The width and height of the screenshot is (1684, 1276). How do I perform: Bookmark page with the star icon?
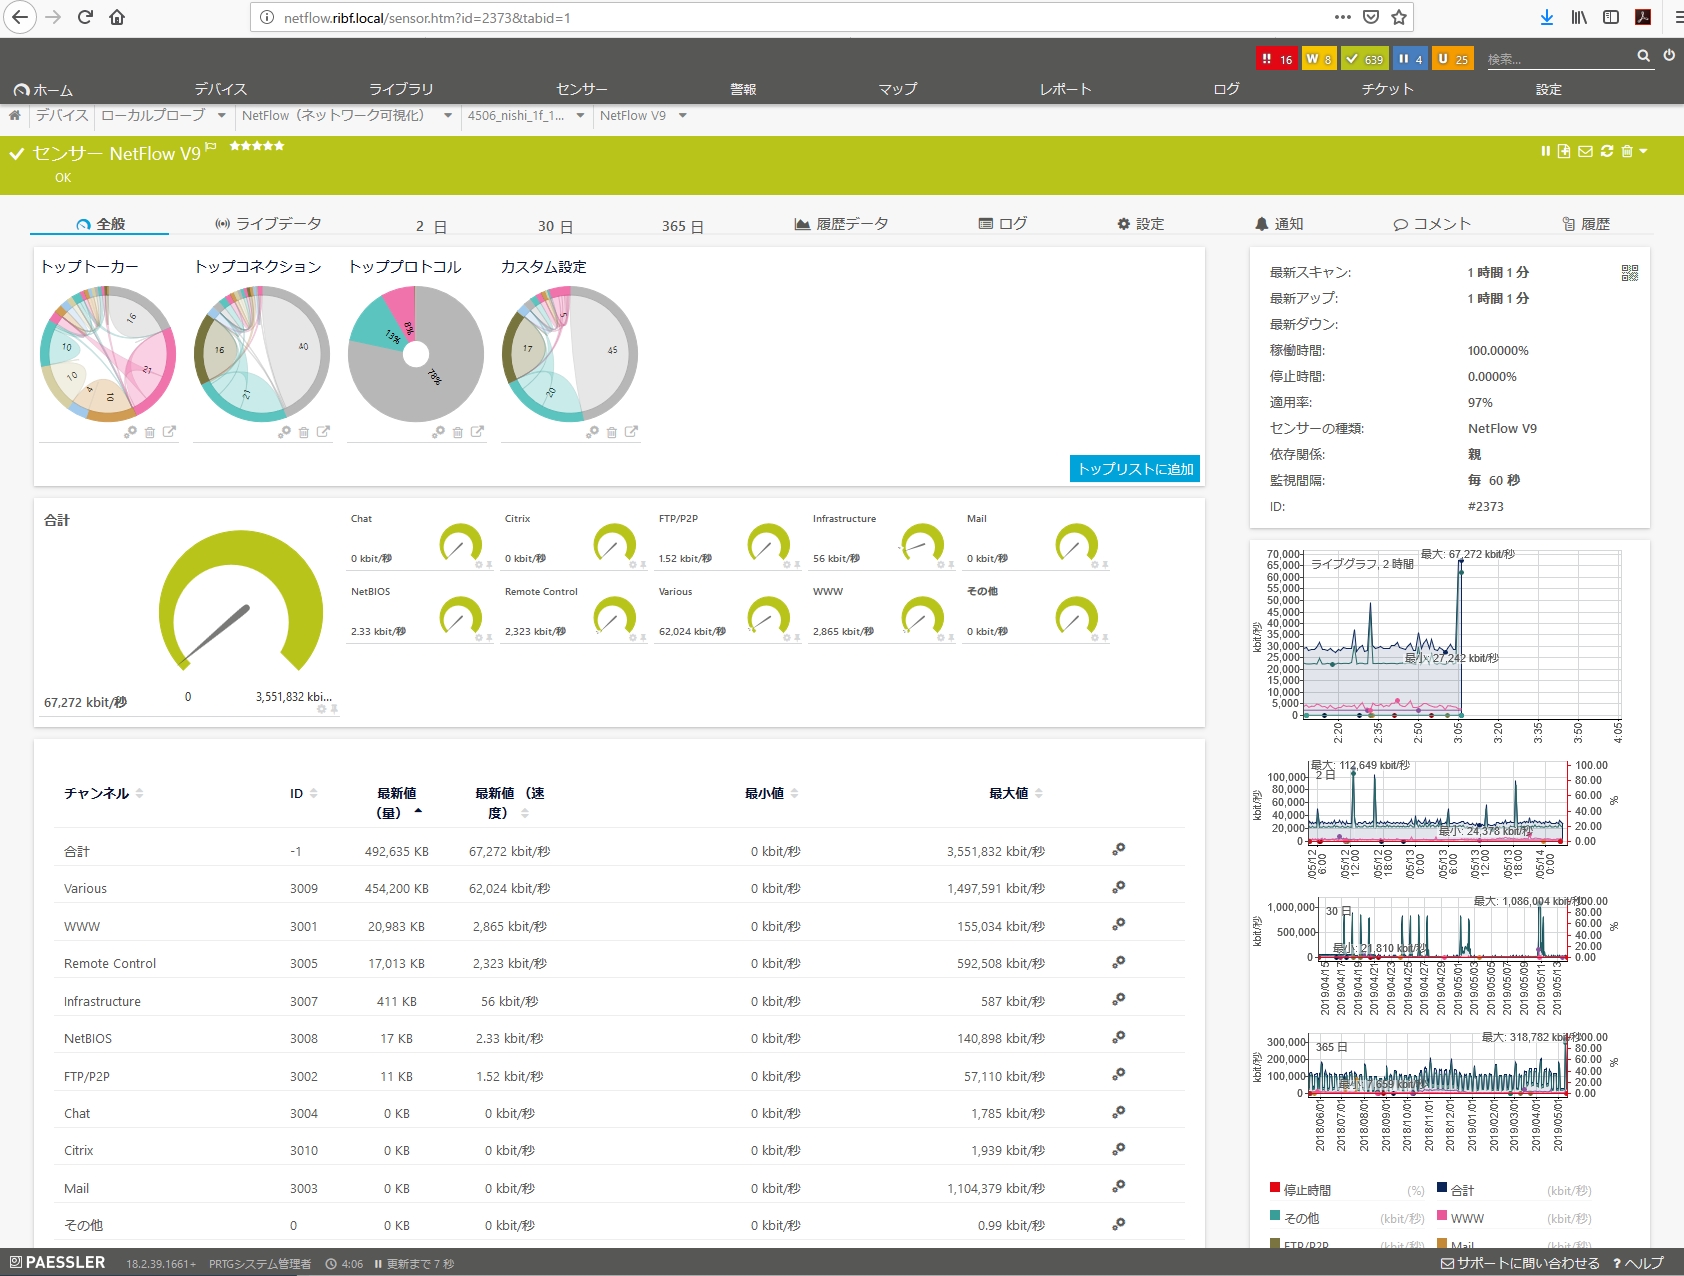(1399, 17)
